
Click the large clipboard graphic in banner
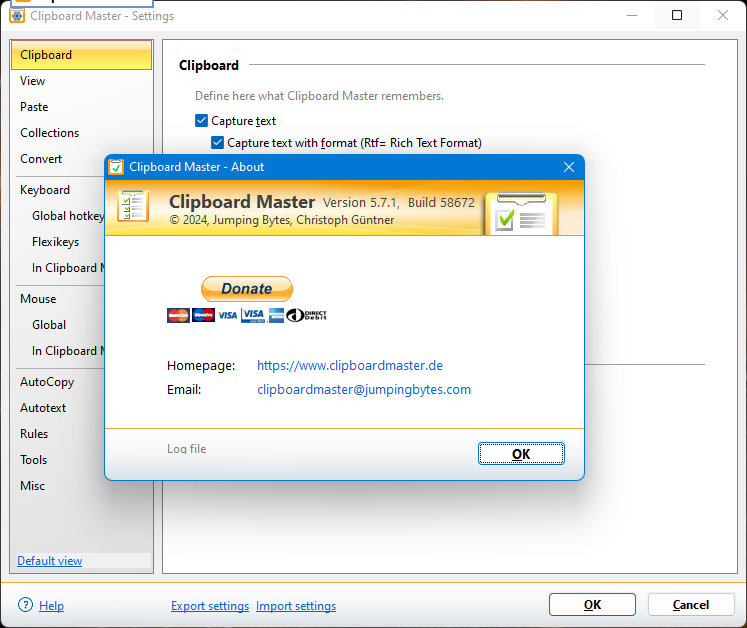pos(521,213)
